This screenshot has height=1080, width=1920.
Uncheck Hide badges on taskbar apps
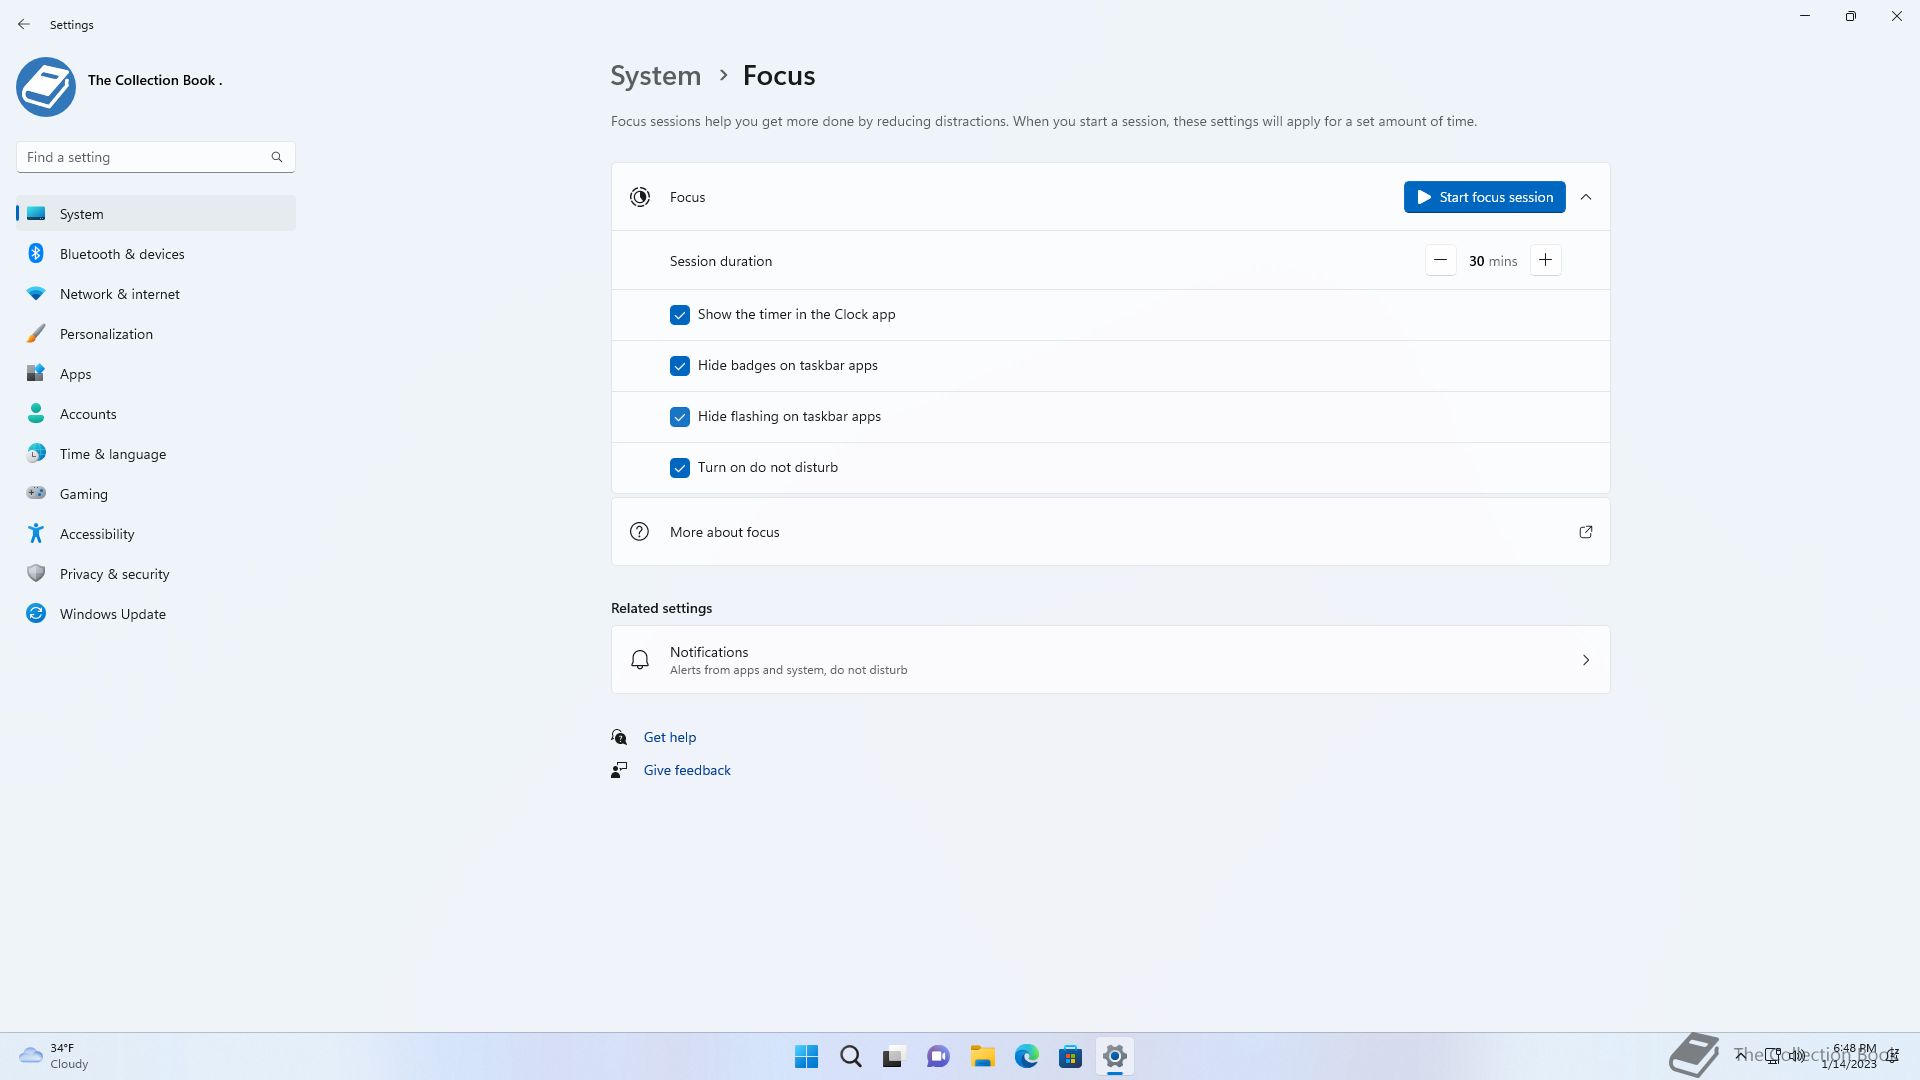[680, 366]
